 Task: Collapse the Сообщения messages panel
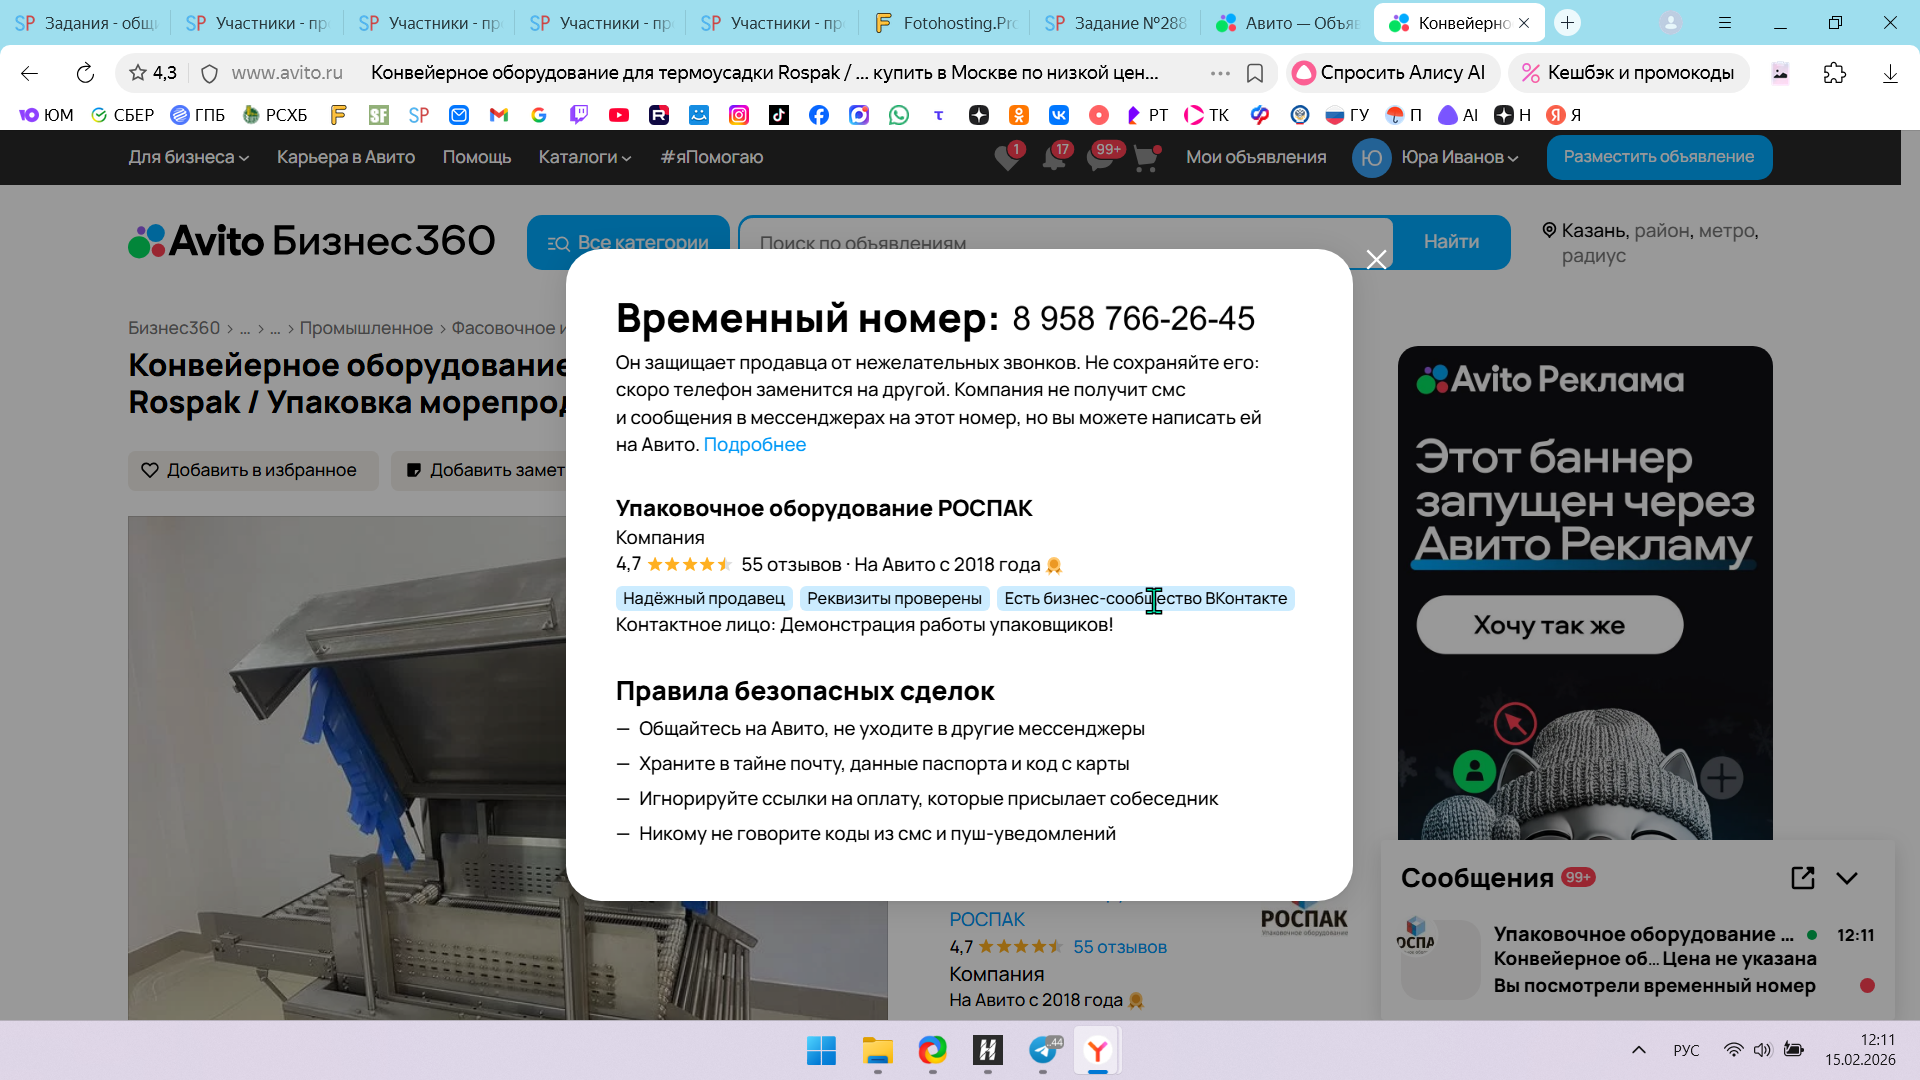point(1847,878)
